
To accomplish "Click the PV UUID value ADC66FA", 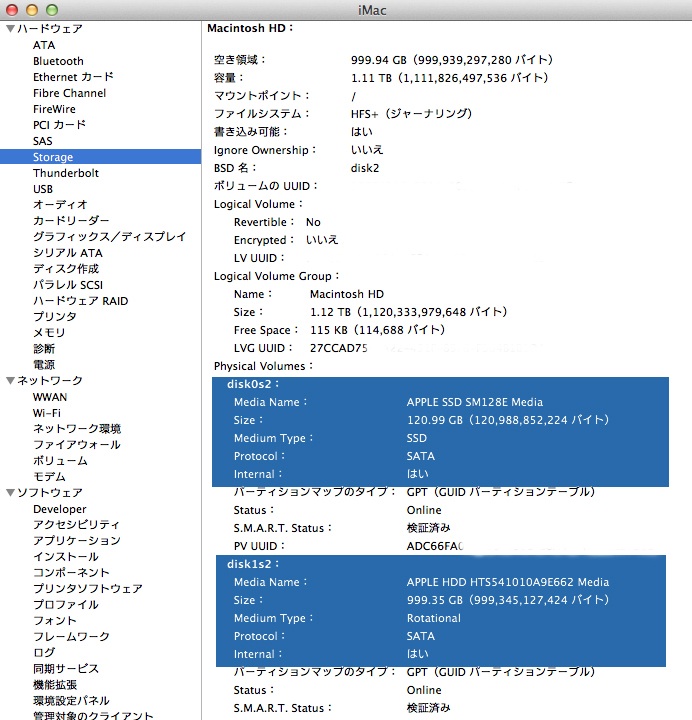I will [435, 546].
